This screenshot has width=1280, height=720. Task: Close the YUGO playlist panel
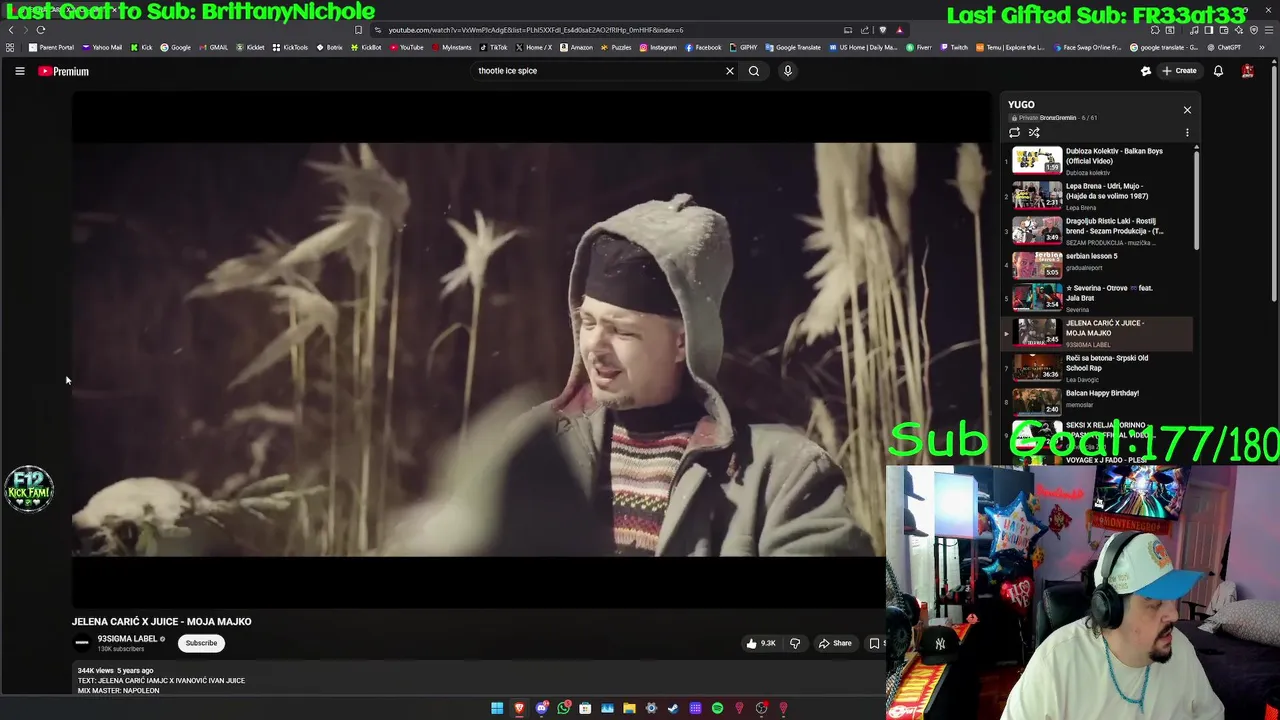pos(1187,110)
